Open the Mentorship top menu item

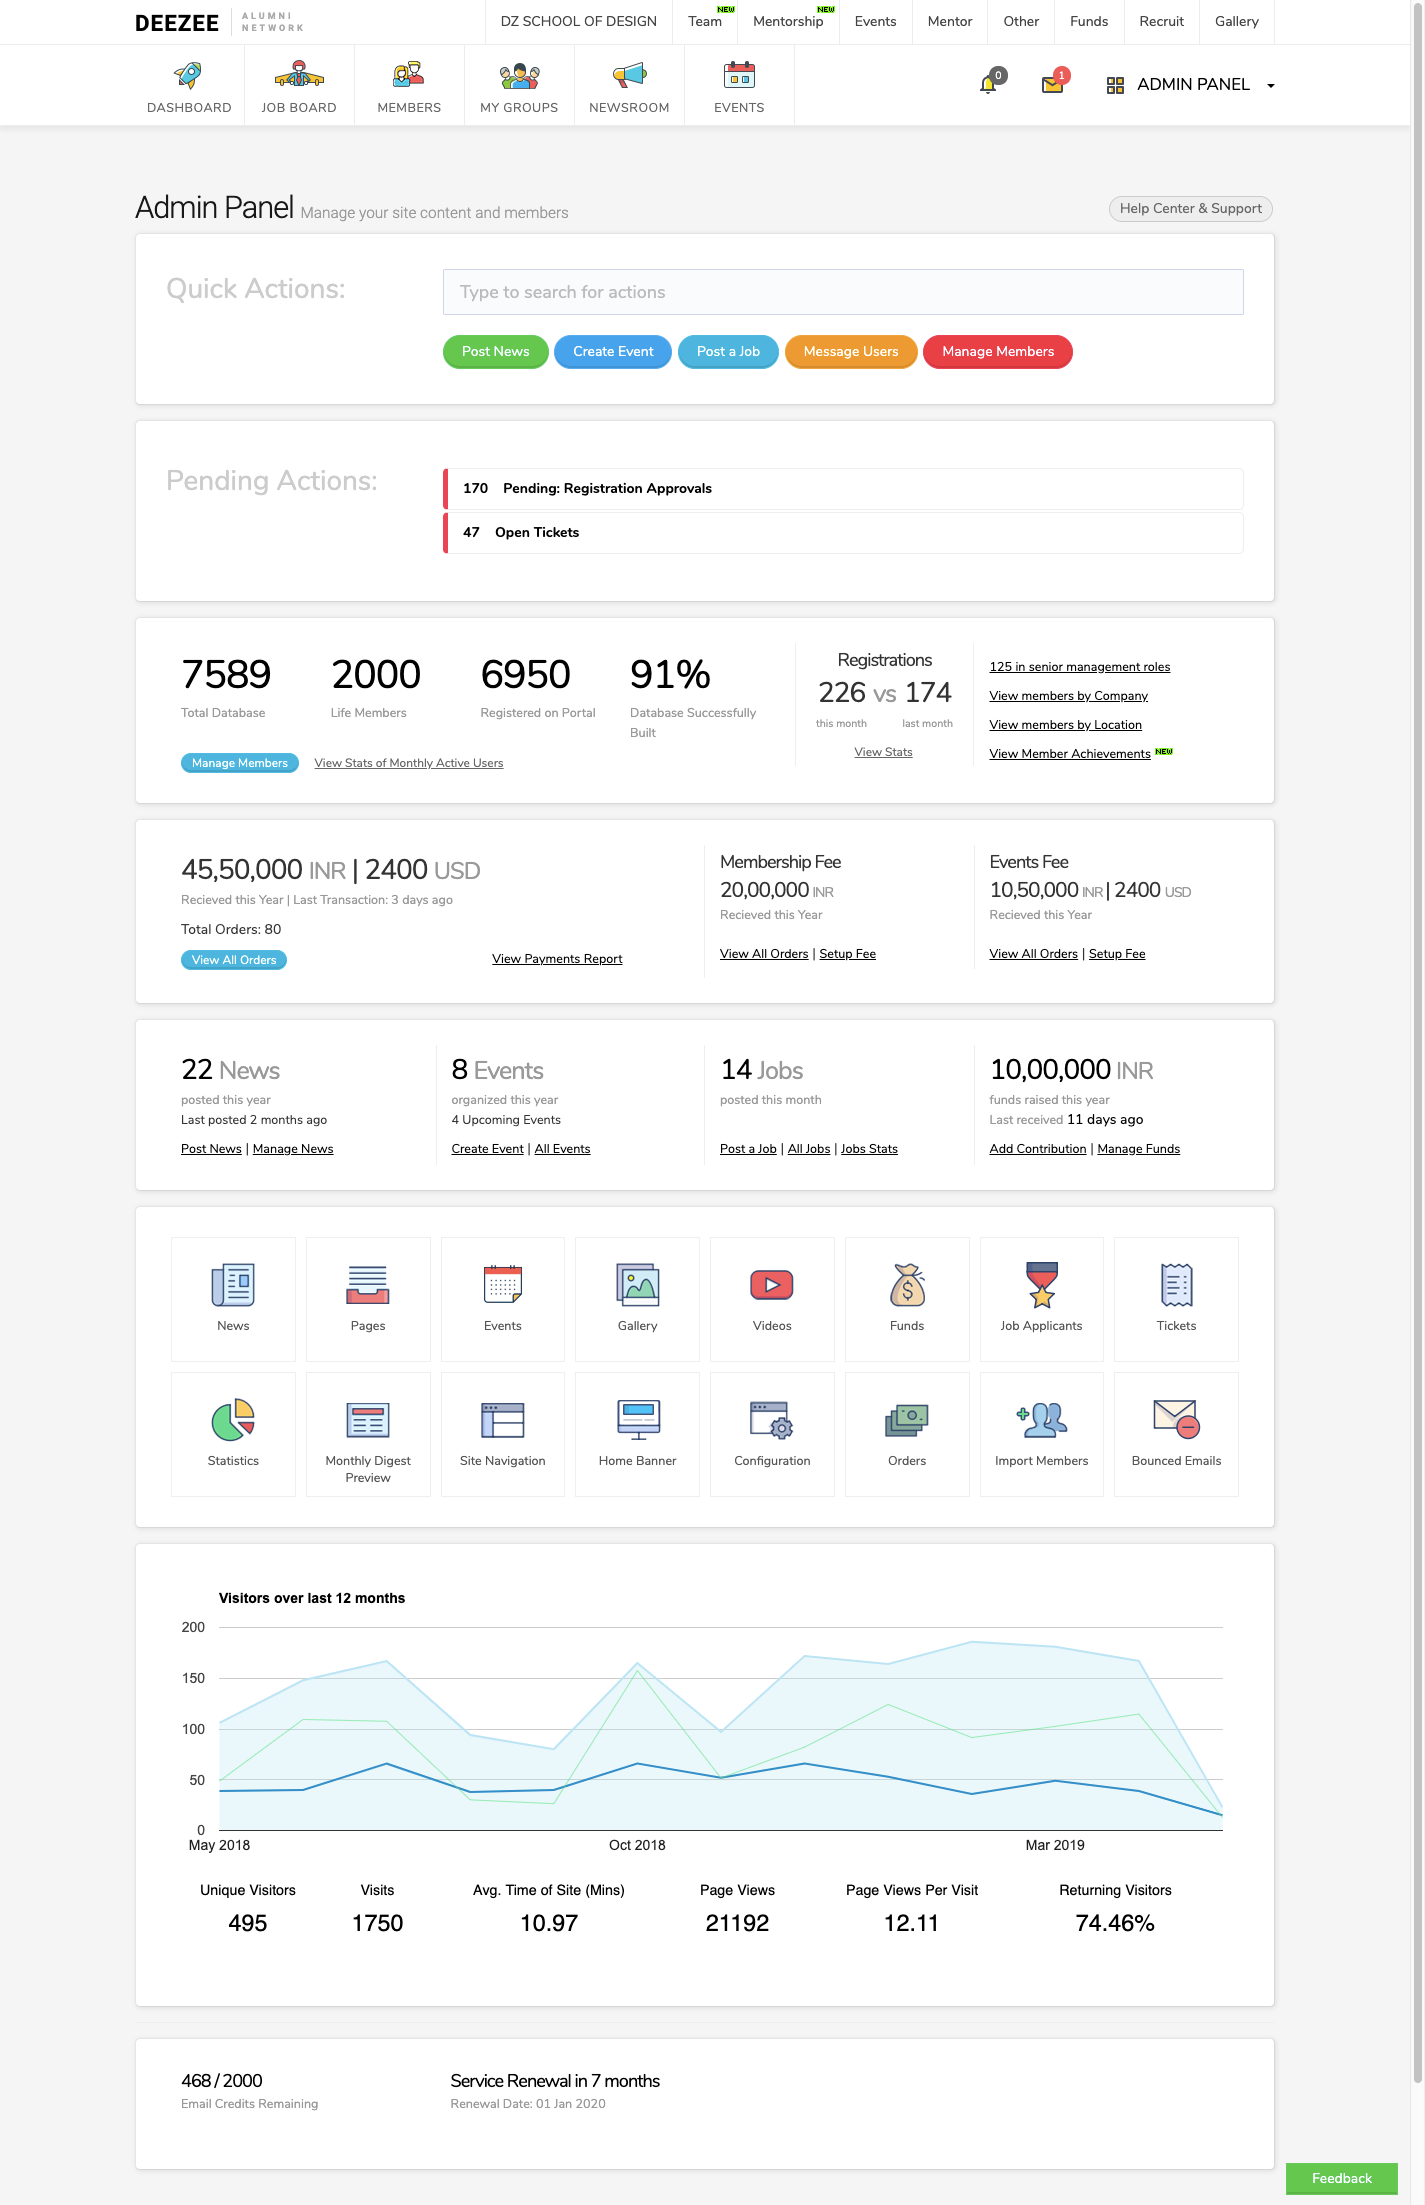[788, 21]
